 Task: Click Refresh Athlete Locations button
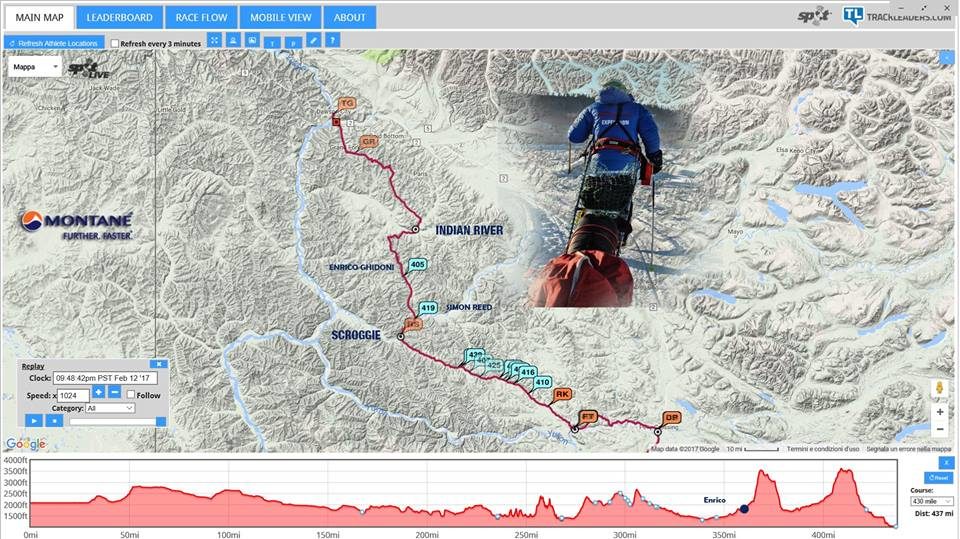point(54,43)
